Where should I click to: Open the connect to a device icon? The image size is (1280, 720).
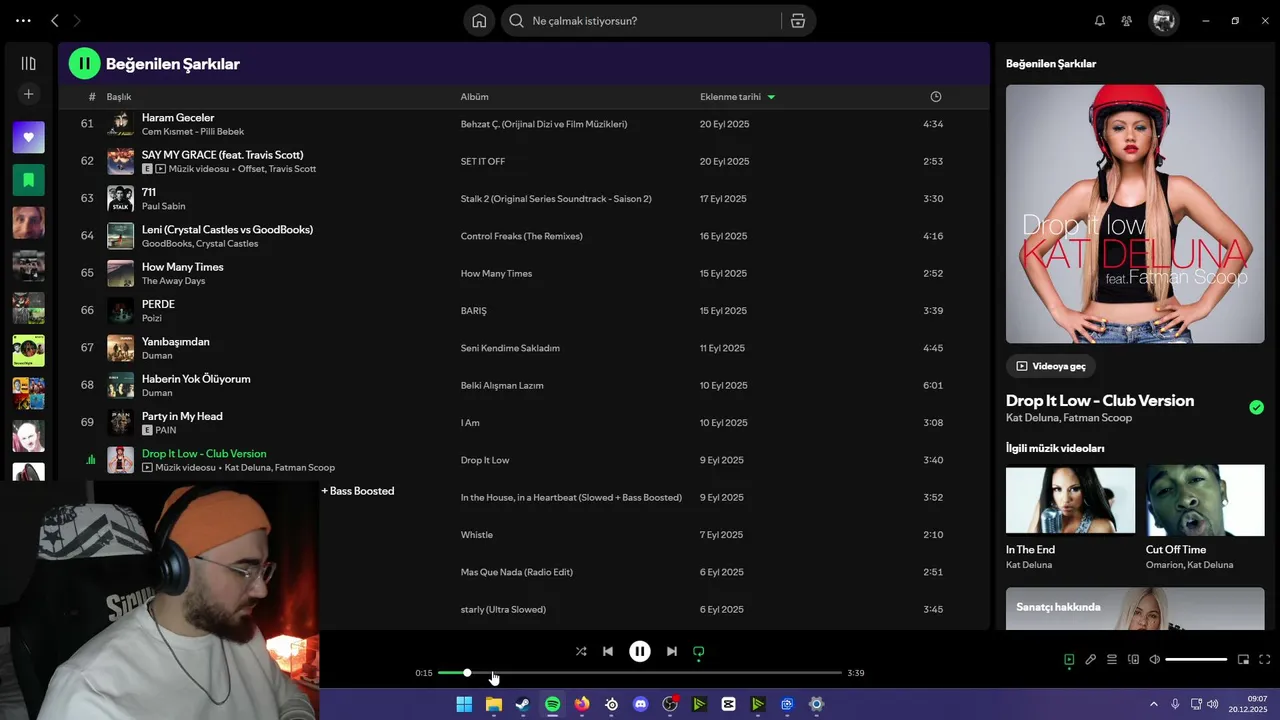(1133, 659)
